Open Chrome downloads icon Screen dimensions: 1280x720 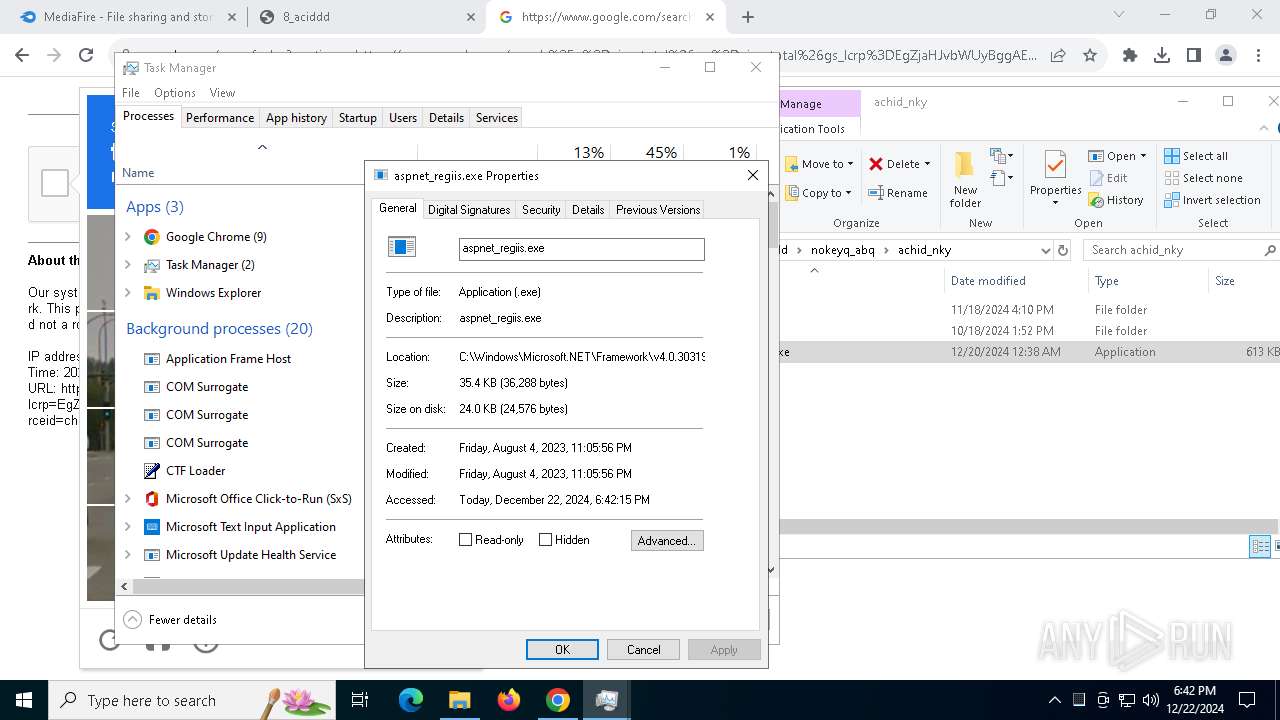pyautogui.click(x=1162, y=56)
